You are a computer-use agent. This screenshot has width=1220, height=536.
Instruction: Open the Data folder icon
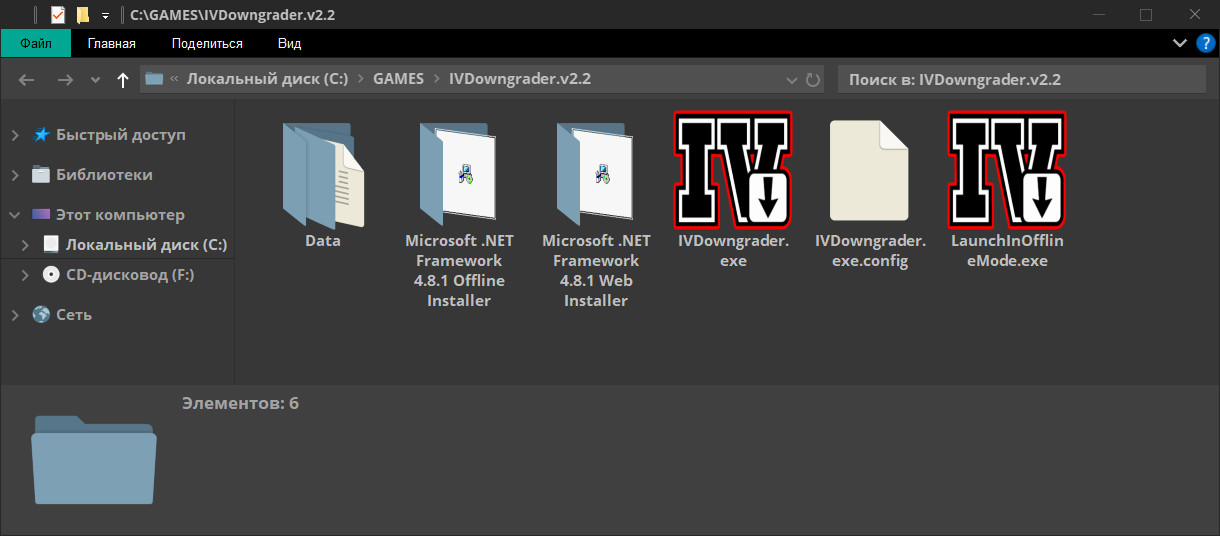pos(322,174)
